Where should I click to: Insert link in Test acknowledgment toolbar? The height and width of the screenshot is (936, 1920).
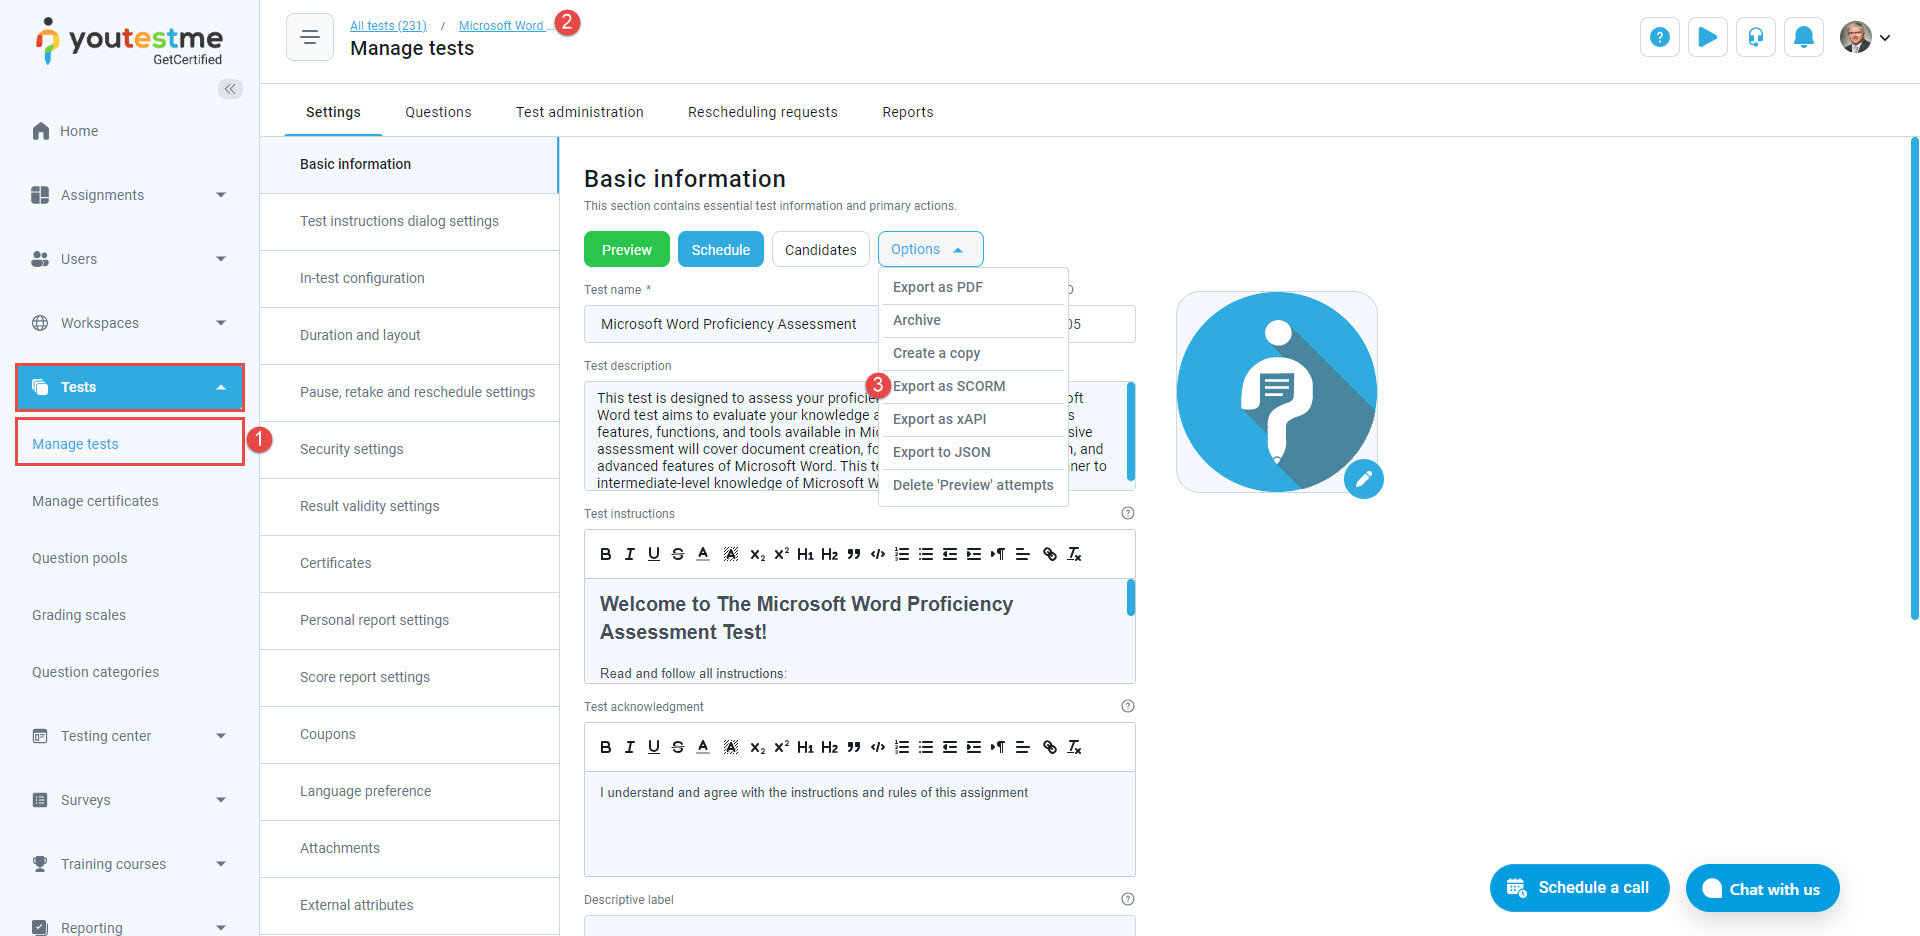tap(1050, 747)
